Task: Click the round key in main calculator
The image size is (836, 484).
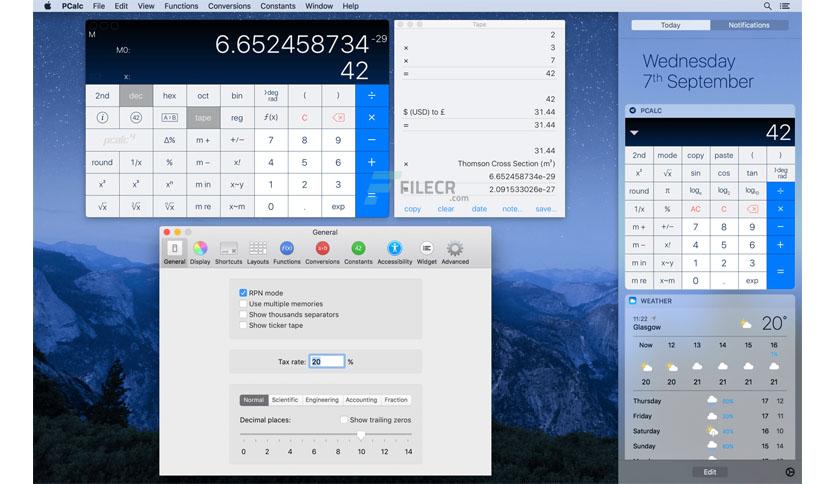Action: [102, 162]
